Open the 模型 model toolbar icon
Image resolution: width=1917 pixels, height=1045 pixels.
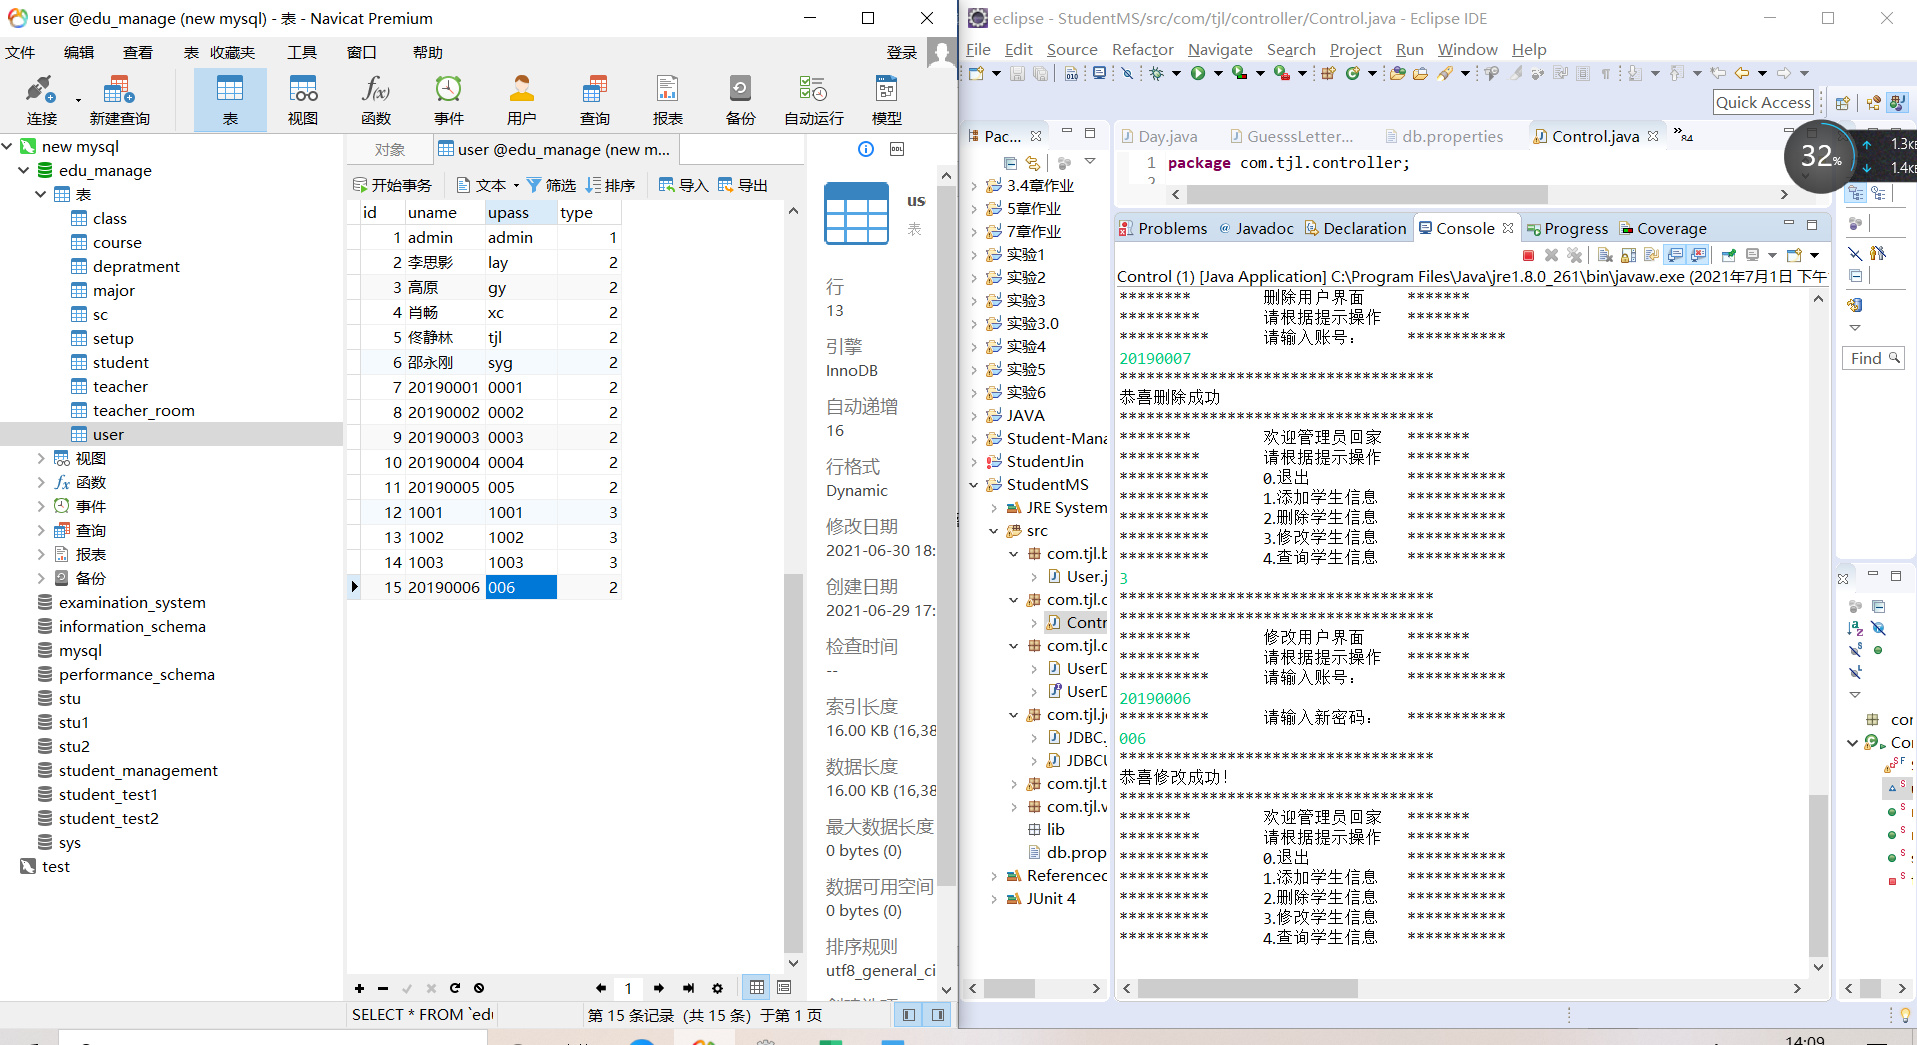[886, 100]
